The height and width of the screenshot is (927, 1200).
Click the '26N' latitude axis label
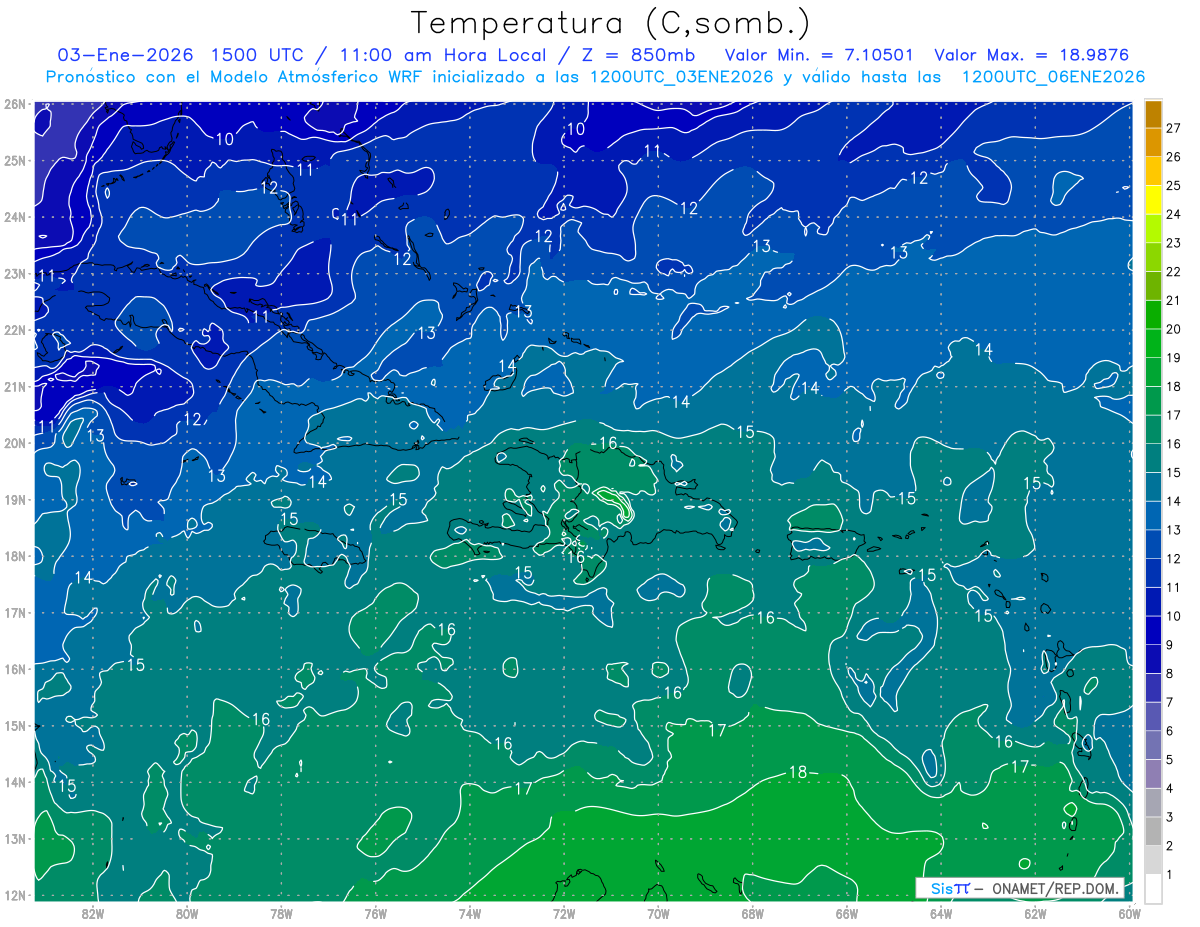coord(14,104)
